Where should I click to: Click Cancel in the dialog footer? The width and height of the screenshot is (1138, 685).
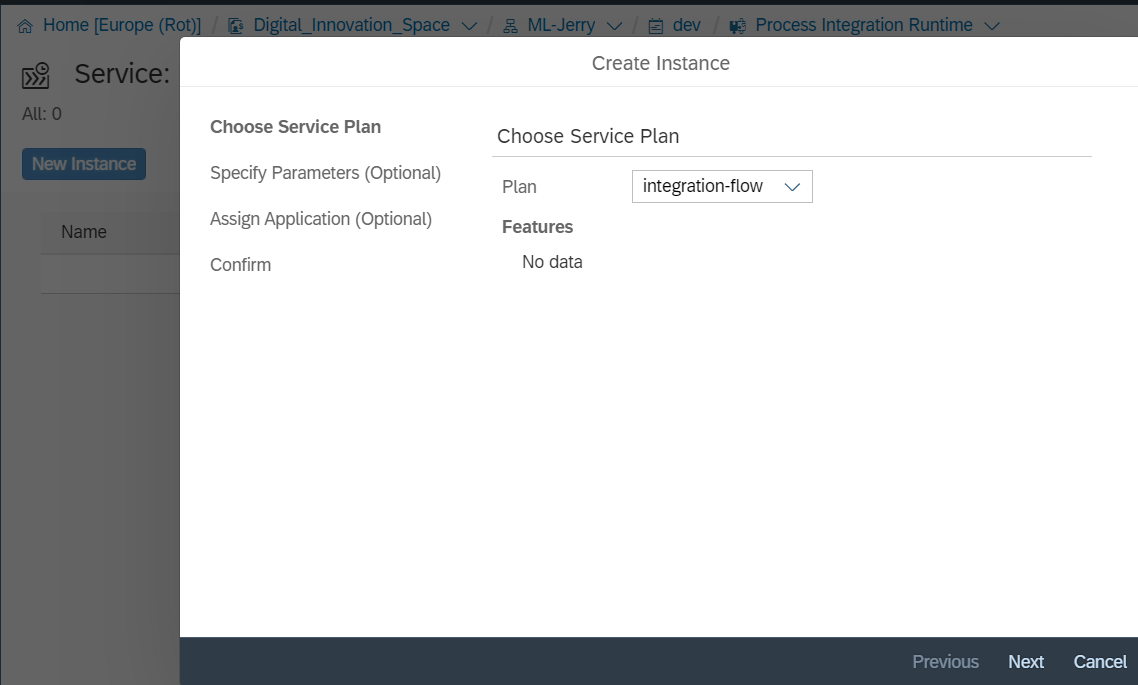tap(1100, 662)
